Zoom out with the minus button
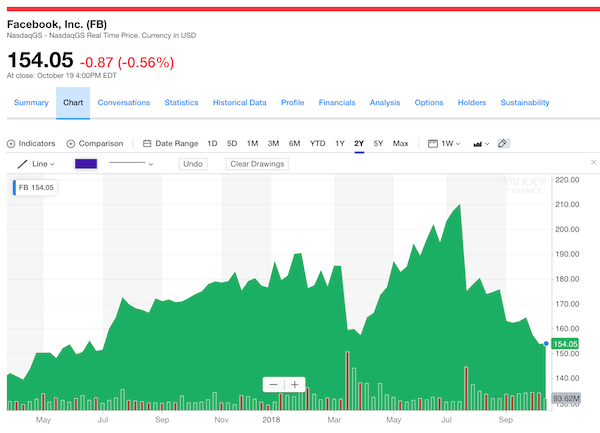This screenshot has width=600, height=433. point(274,384)
